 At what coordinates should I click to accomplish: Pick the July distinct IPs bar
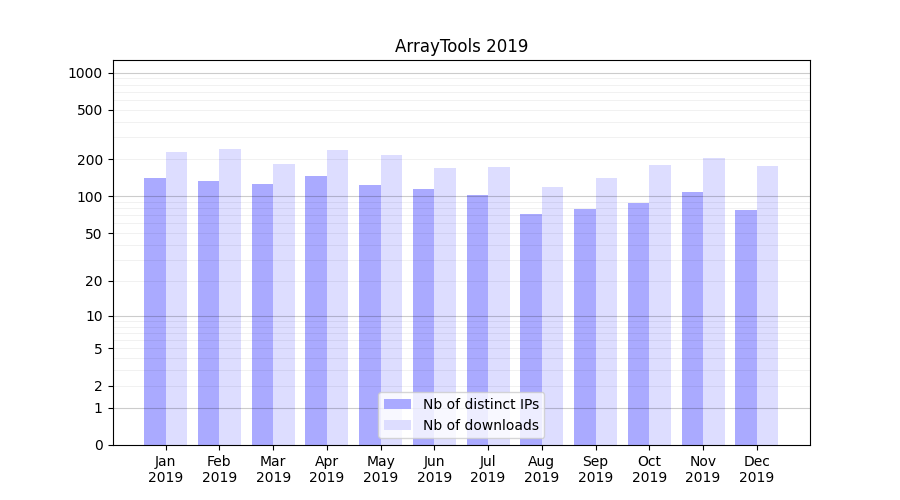[x=477, y=320]
